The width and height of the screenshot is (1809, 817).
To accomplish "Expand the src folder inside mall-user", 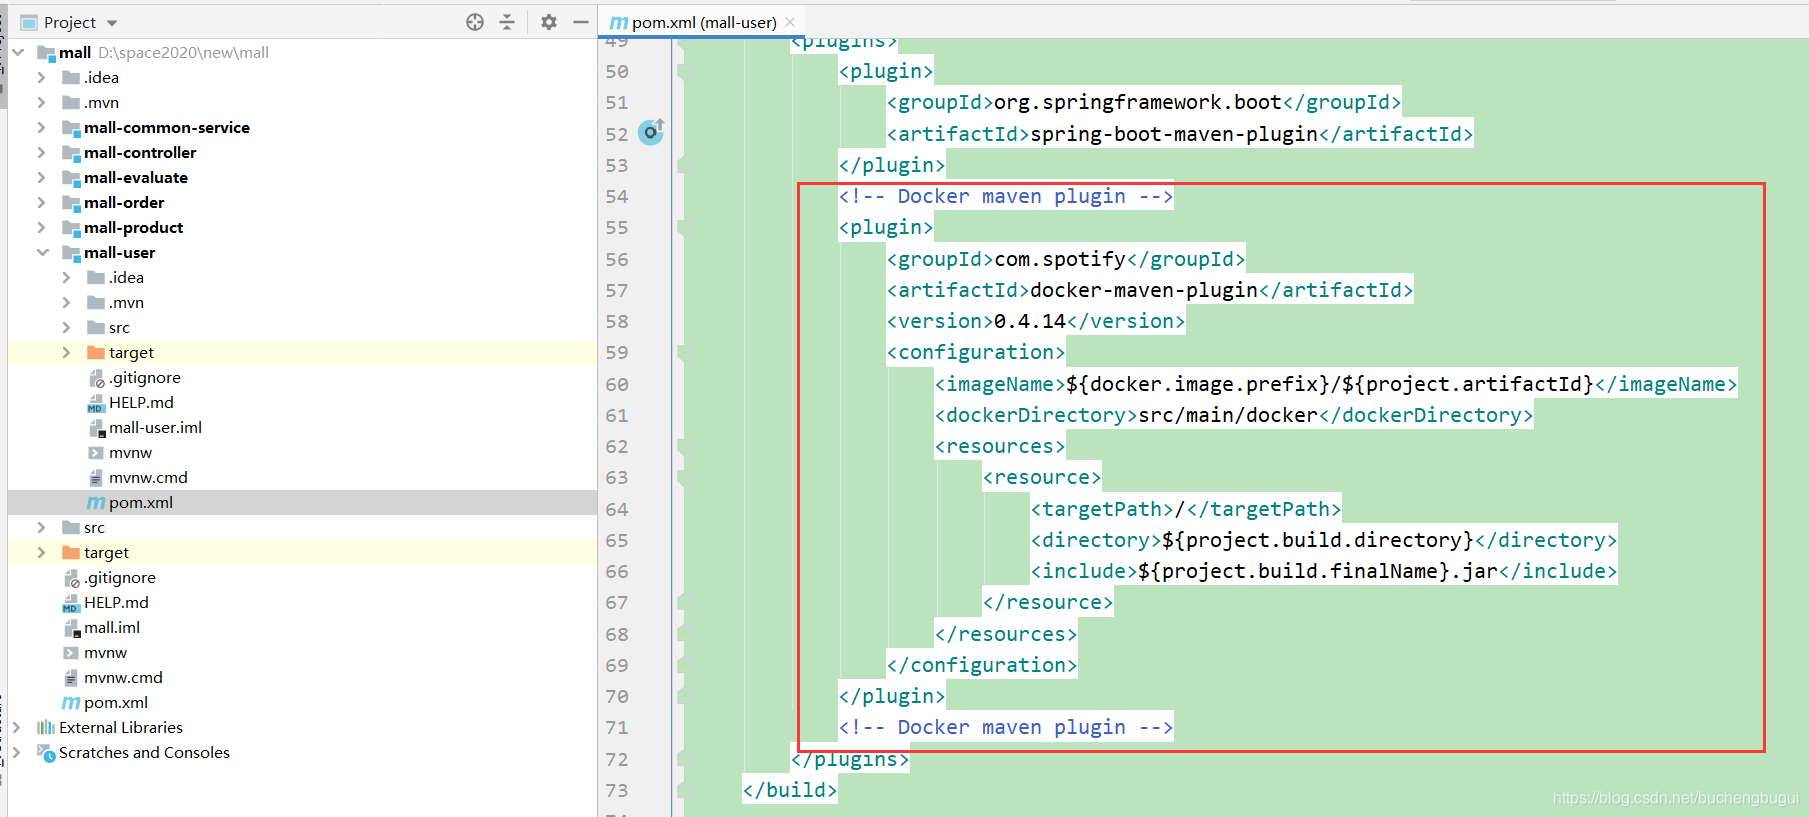I will tap(66, 327).
